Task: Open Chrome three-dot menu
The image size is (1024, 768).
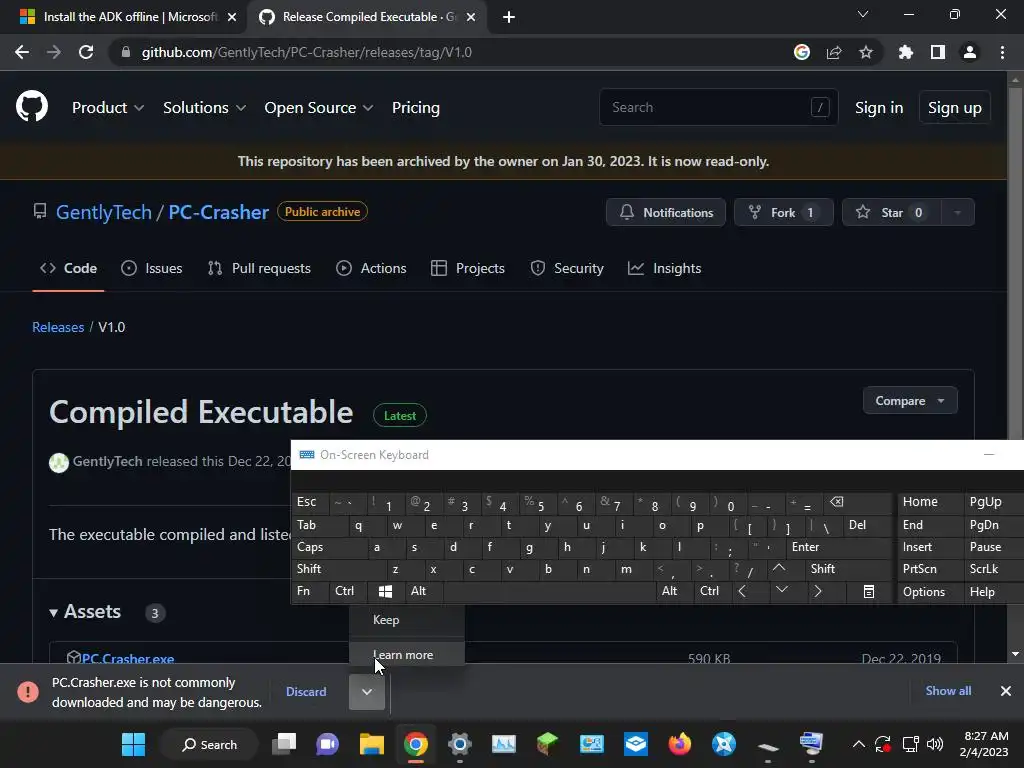Action: (1002, 52)
